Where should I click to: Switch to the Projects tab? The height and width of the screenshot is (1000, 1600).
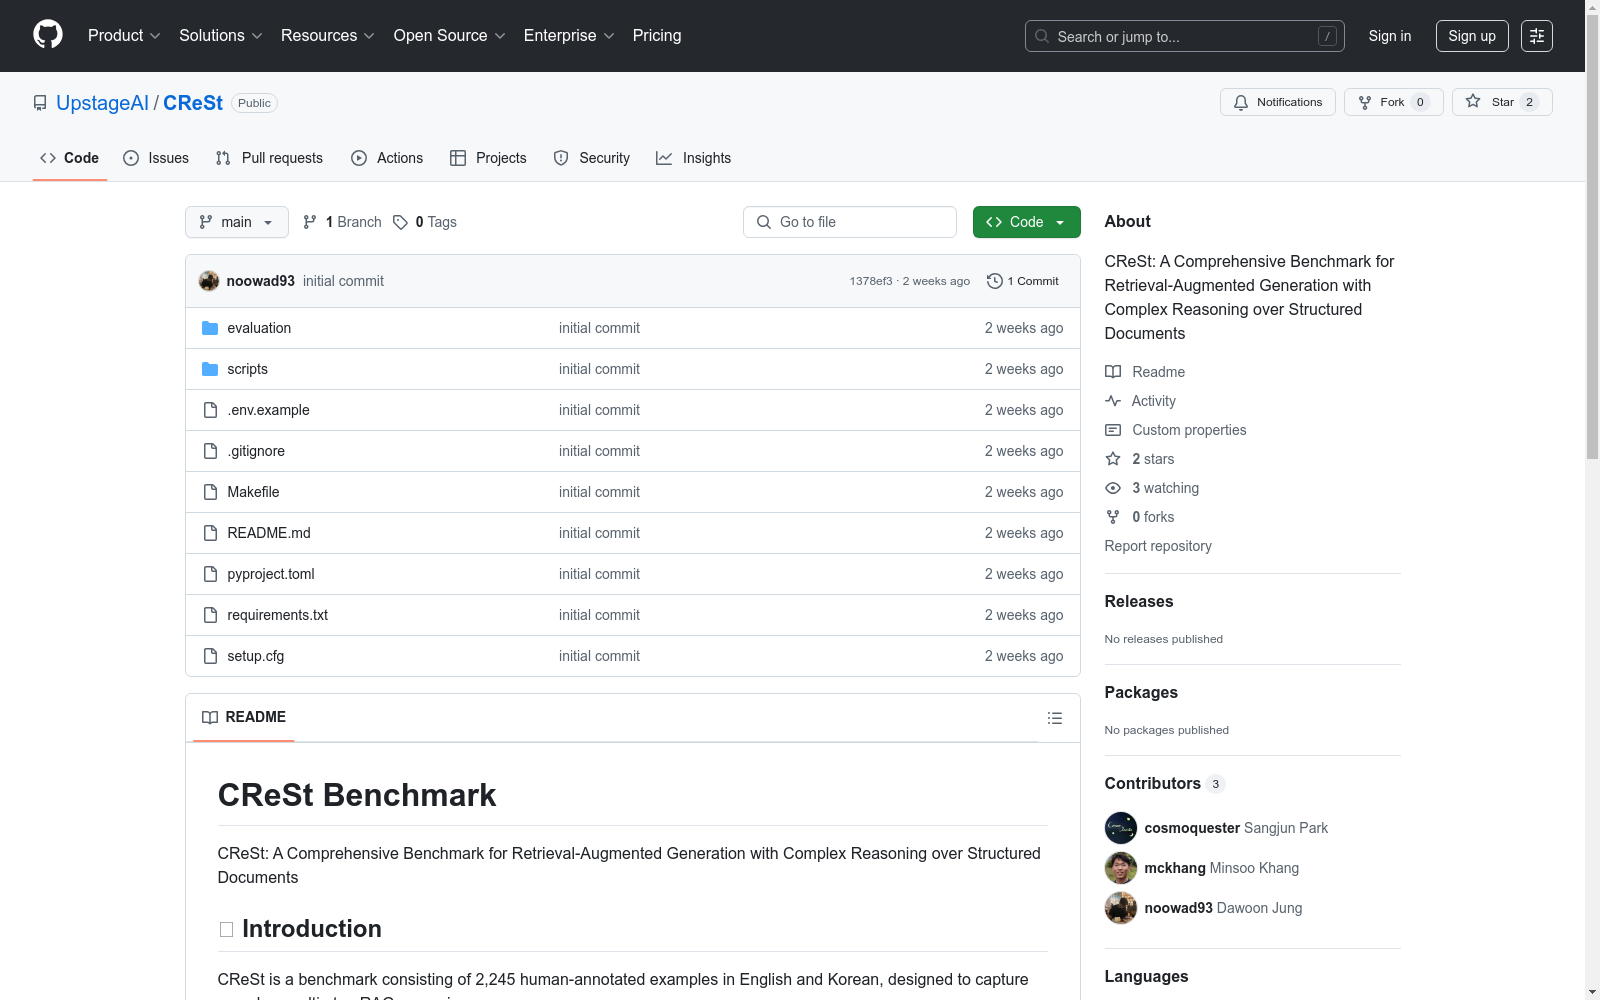(x=488, y=158)
